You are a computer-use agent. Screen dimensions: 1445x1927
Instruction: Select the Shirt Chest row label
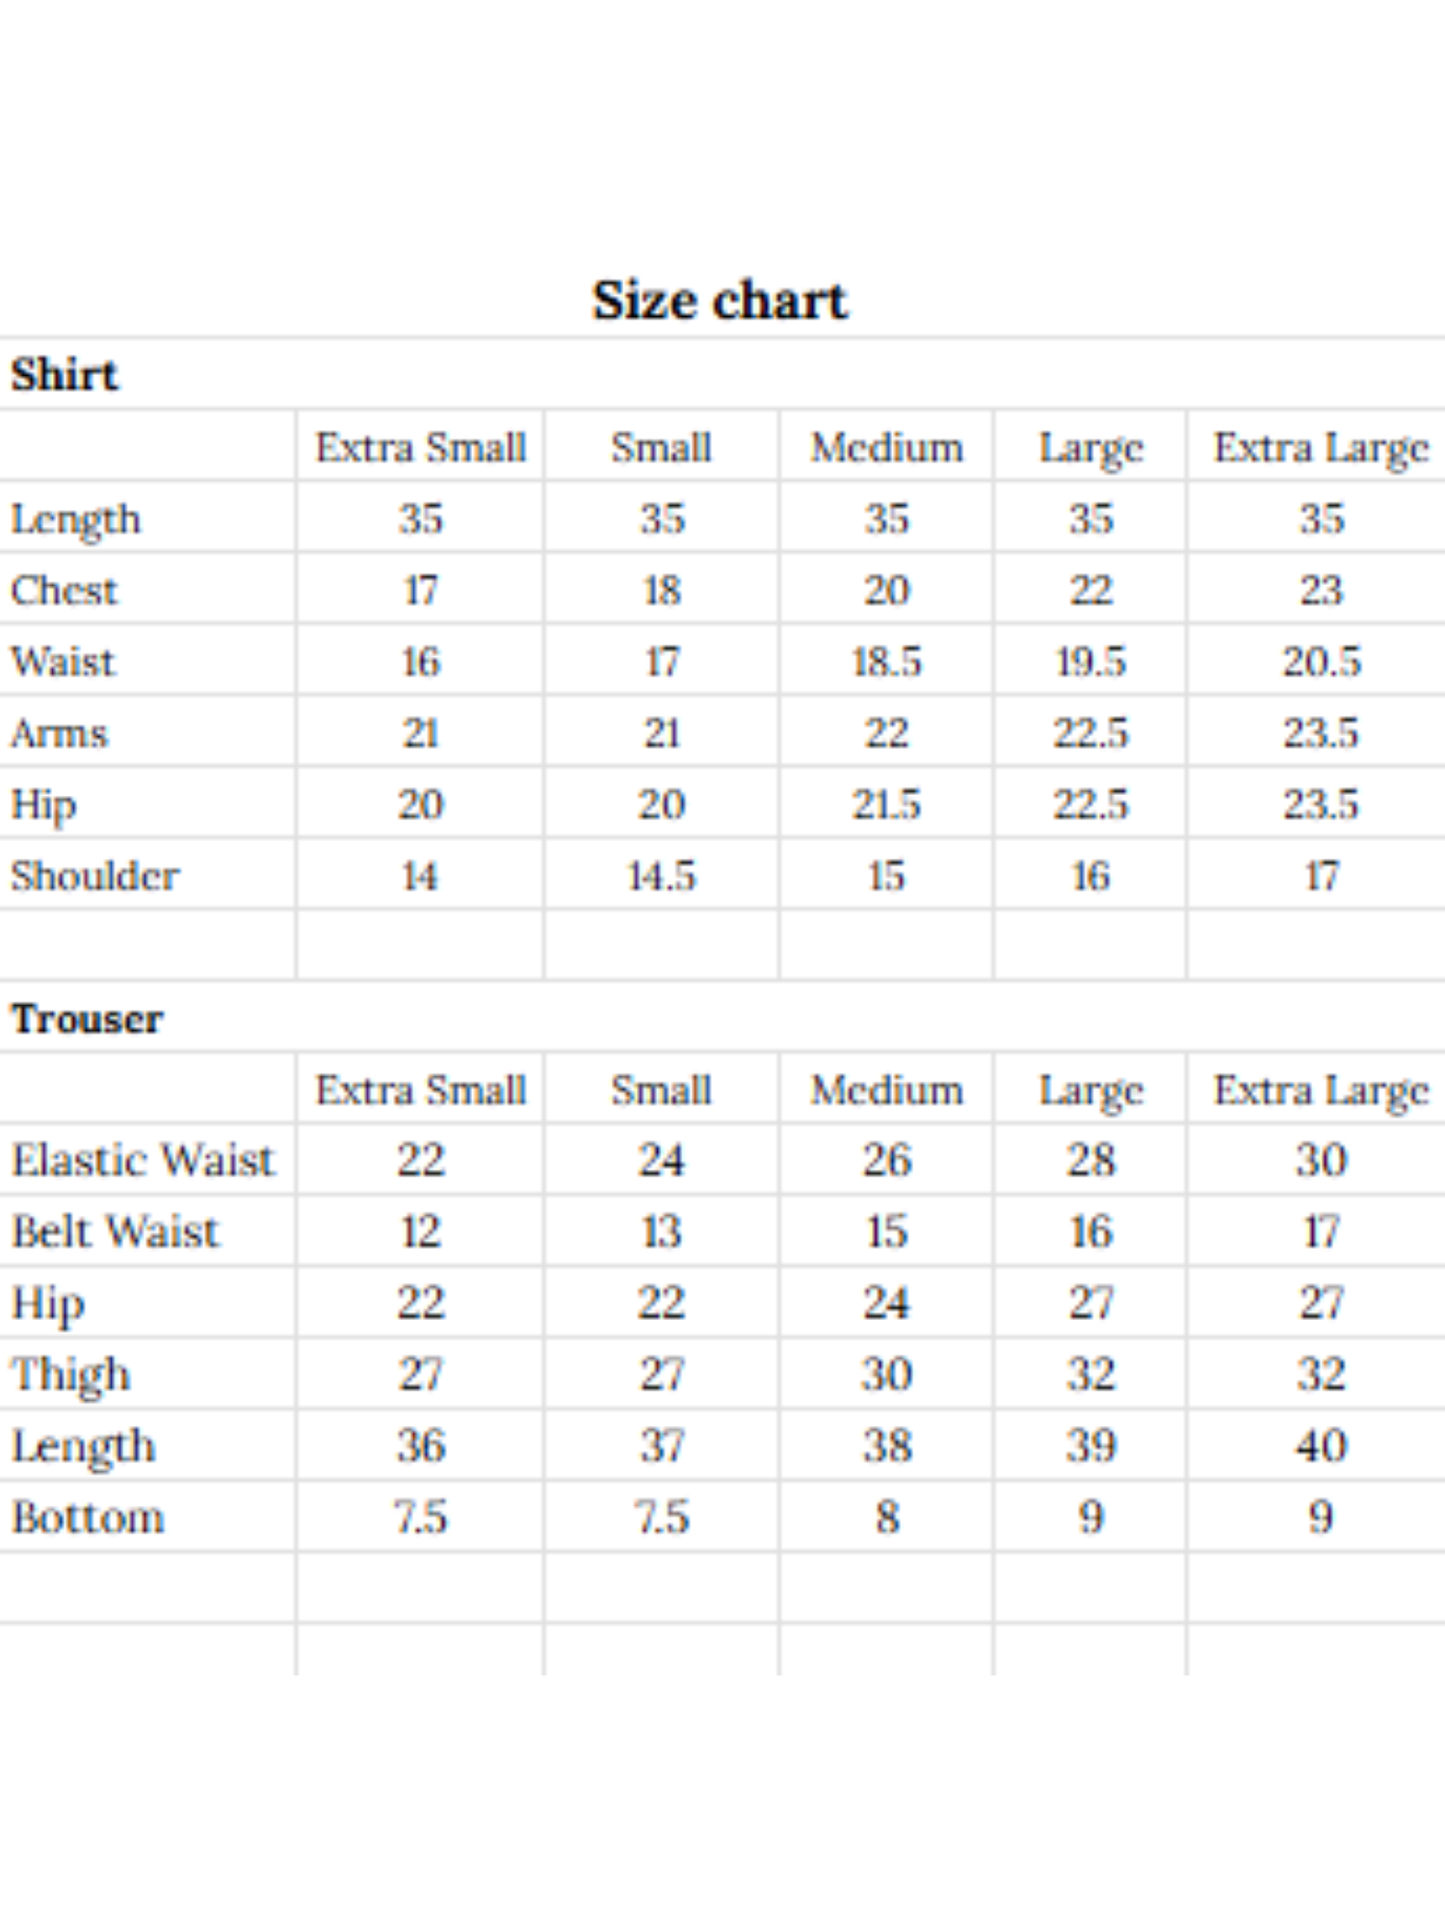coord(64,590)
